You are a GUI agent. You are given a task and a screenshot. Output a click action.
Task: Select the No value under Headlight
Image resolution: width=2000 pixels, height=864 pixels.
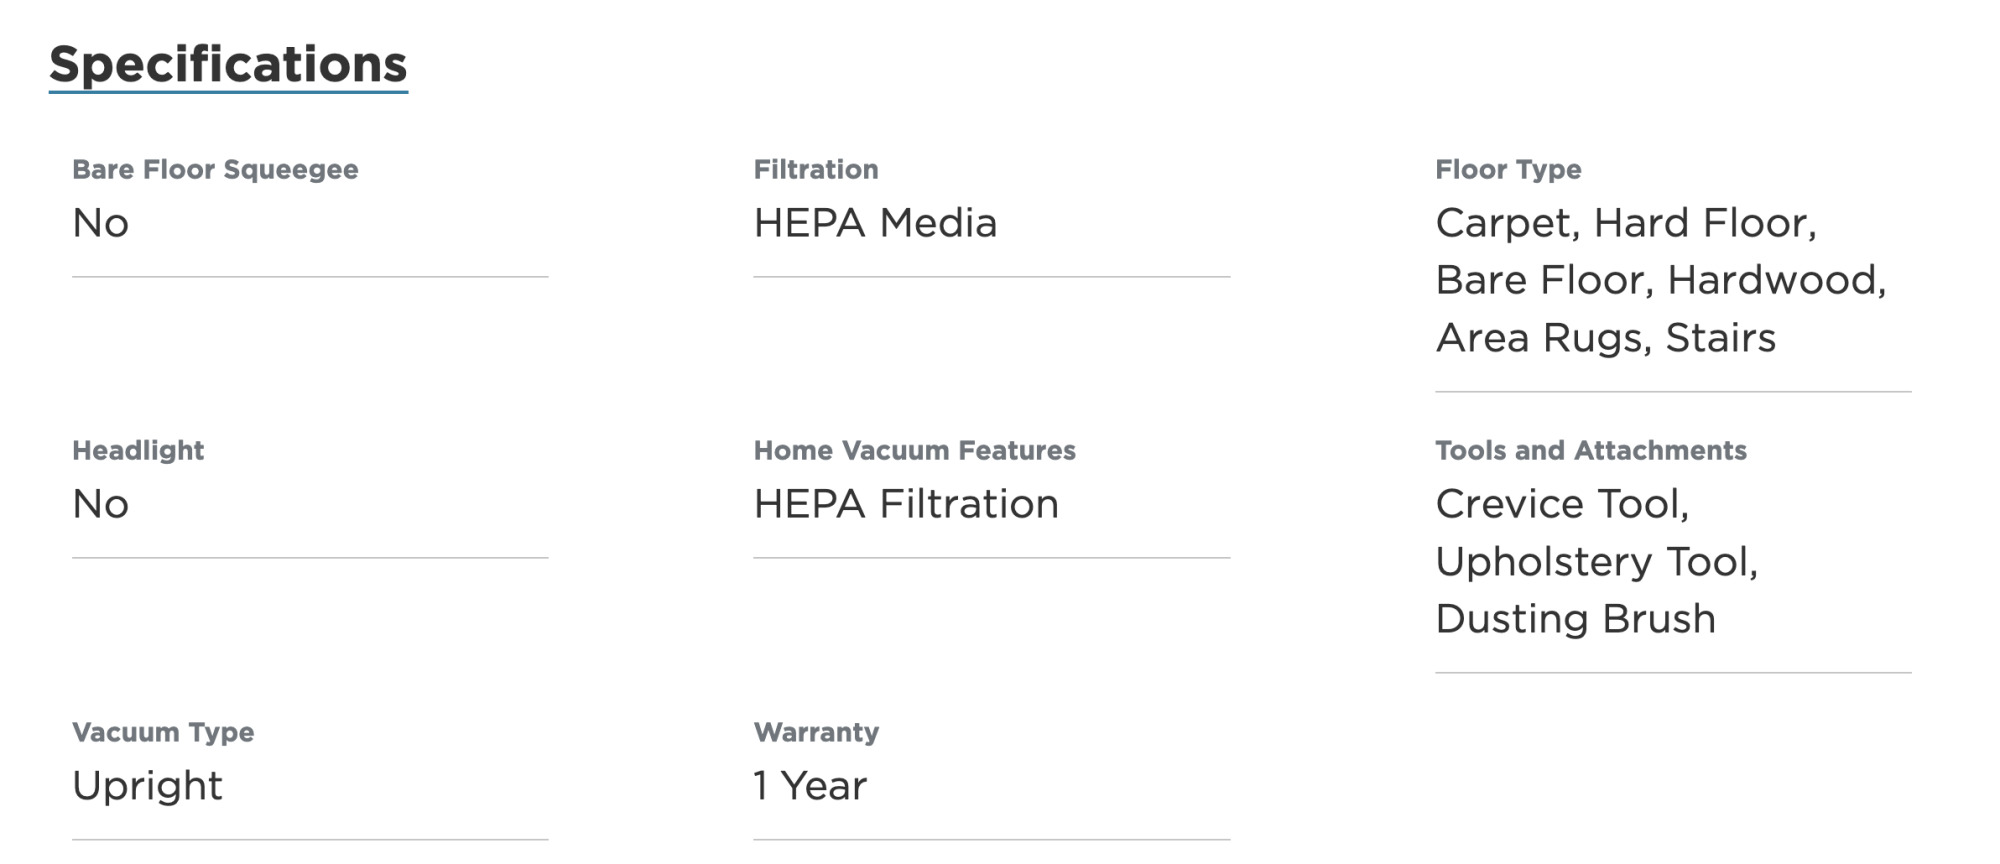[x=101, y=504]
